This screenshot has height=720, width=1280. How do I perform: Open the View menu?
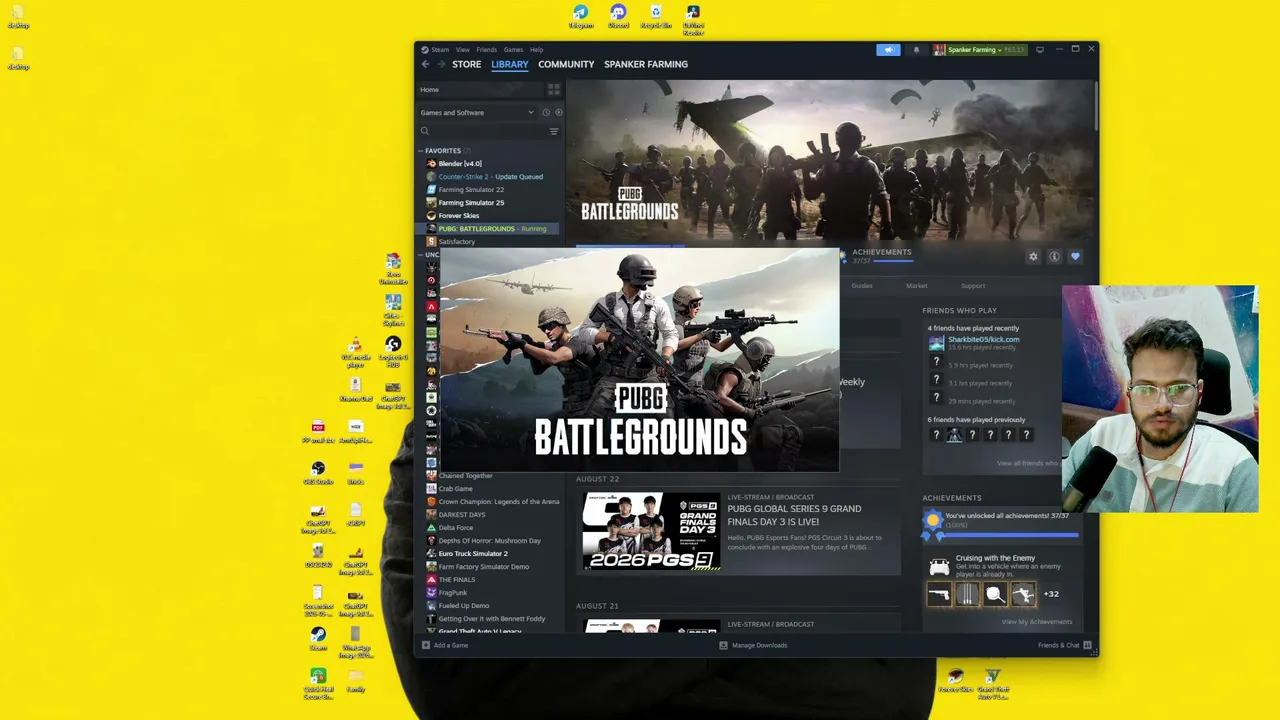pos(463,50)
